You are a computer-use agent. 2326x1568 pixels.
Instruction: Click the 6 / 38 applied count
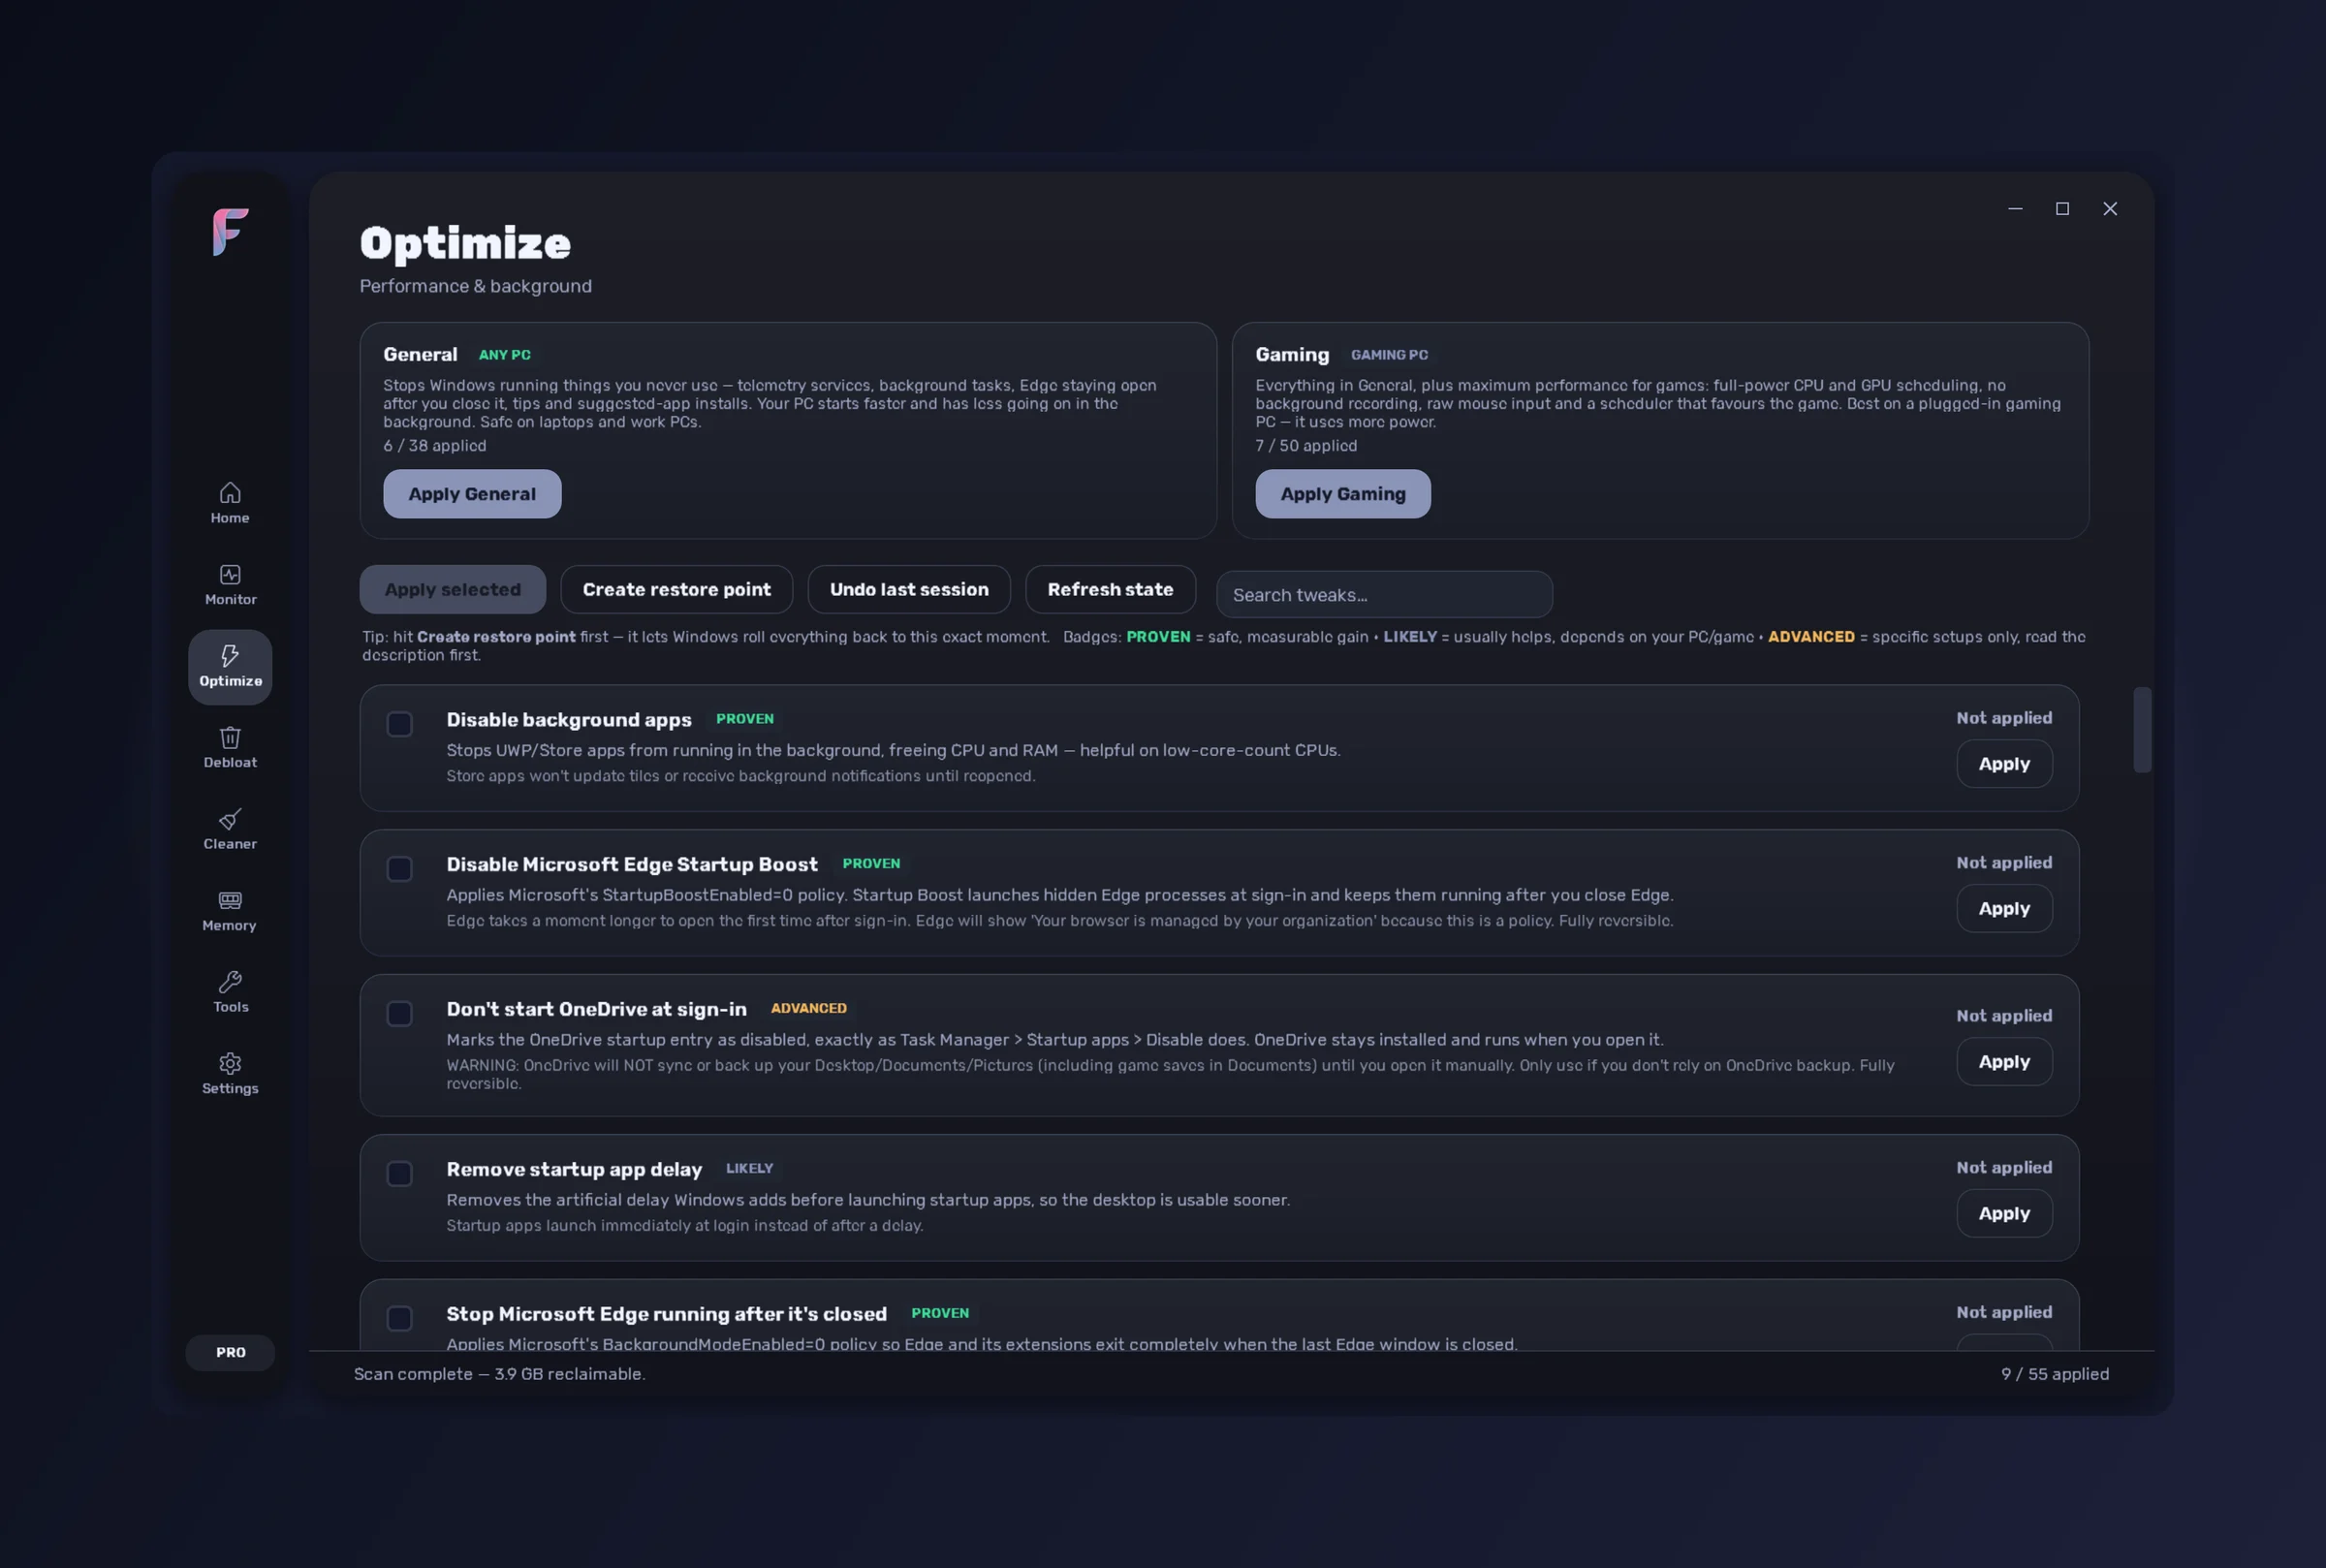click(435, 446)
